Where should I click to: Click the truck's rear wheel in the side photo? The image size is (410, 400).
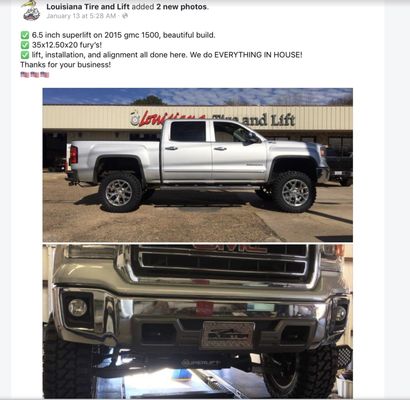click(x=120, y=192)
